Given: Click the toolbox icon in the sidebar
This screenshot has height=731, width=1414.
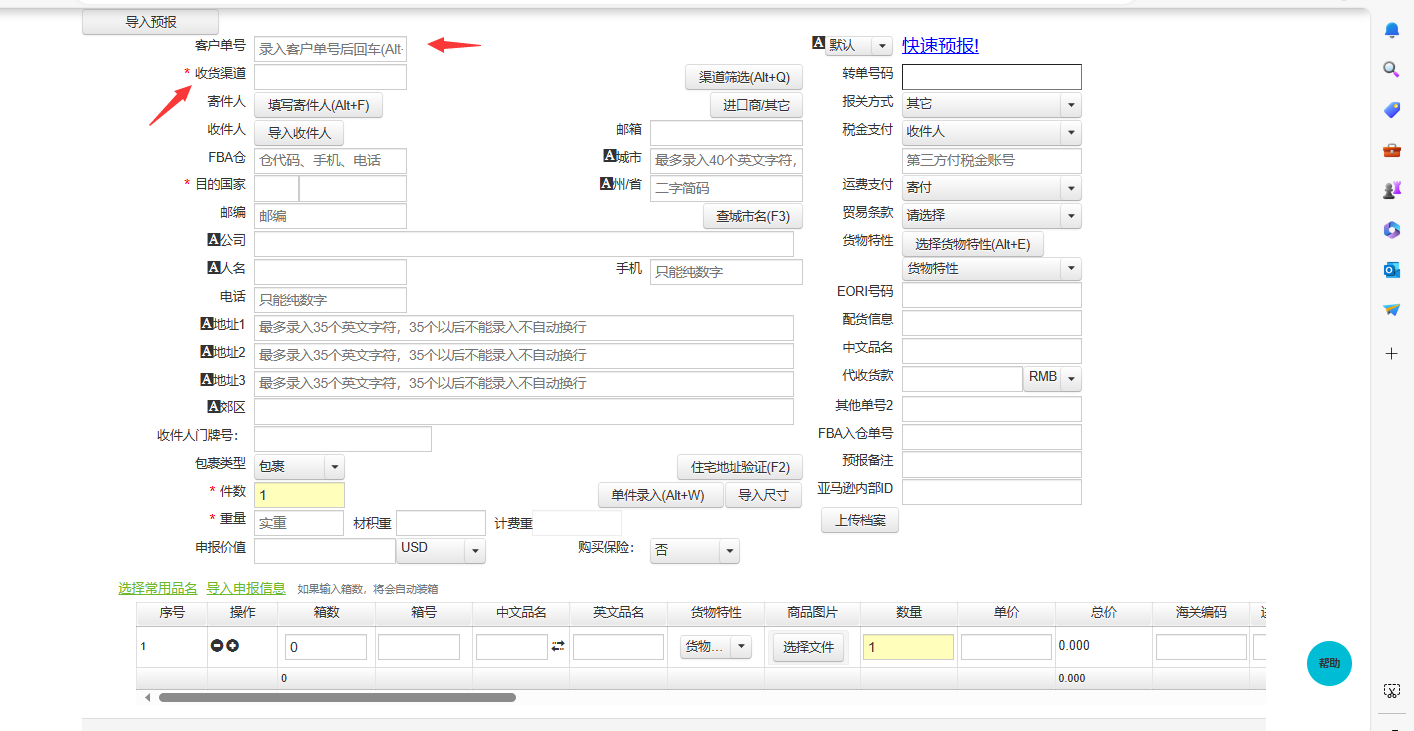Looking at the screenshot, I should [x=1391, y=150].
